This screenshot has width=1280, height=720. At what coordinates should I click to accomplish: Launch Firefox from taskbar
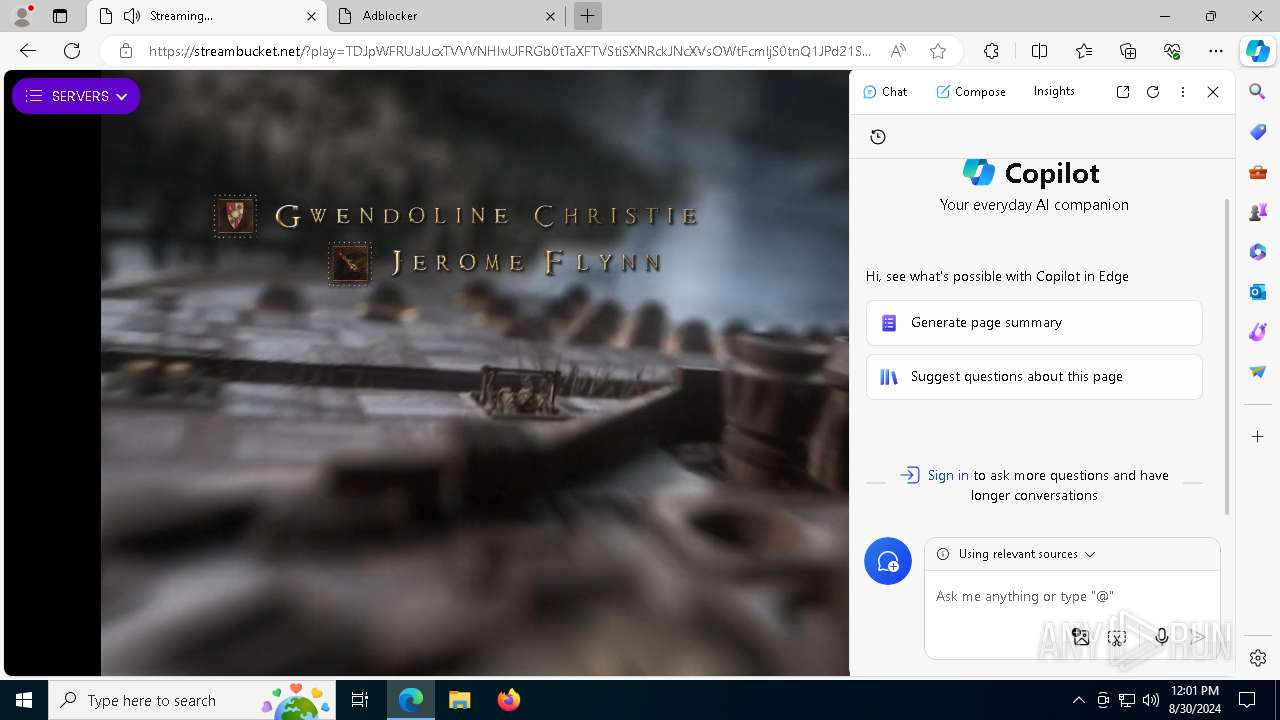point(508,700)
